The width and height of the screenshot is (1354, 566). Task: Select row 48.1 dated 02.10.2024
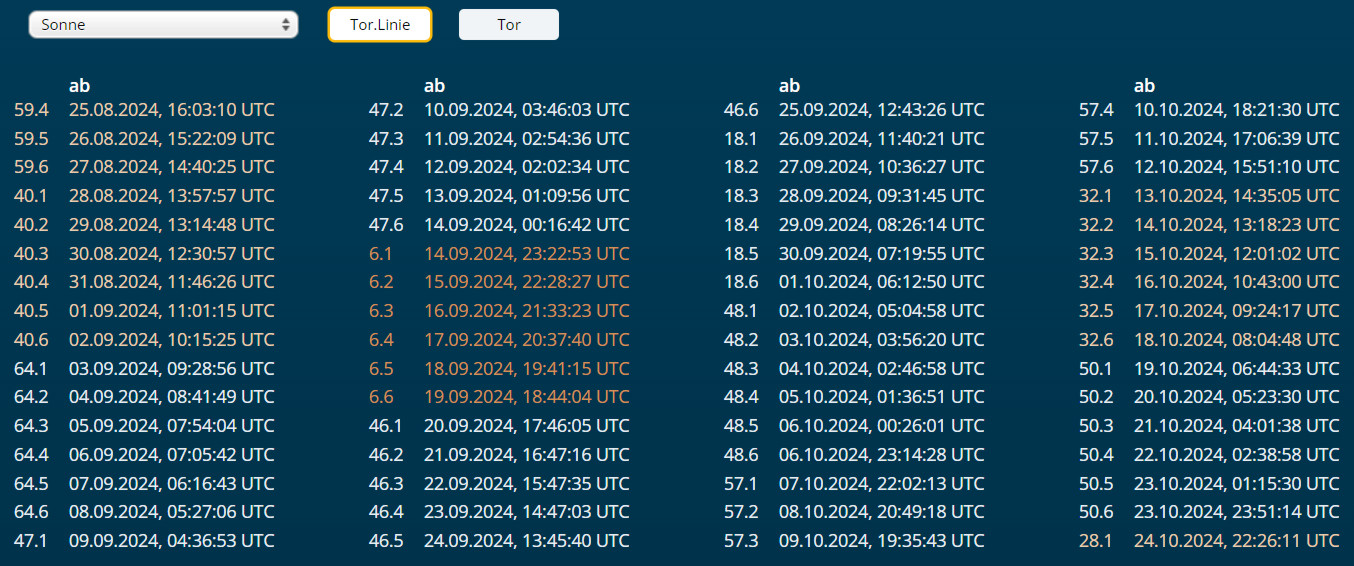point(881,311)
